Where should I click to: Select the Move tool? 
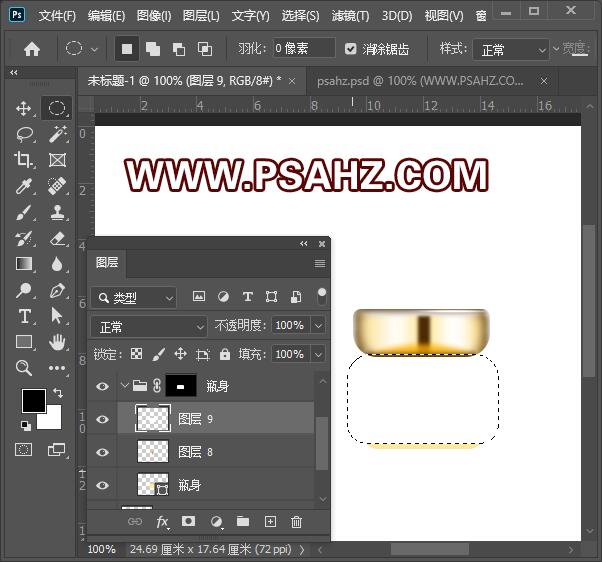tap(24, 109)
